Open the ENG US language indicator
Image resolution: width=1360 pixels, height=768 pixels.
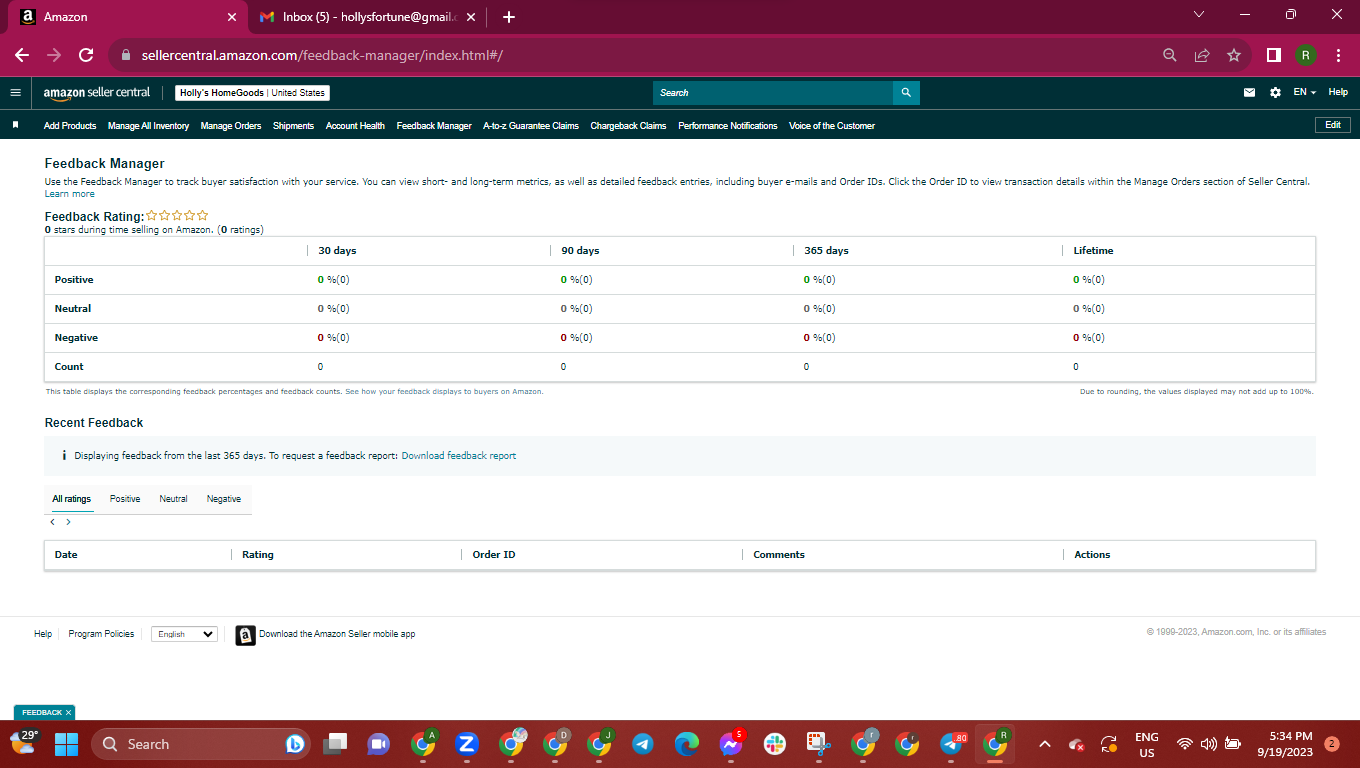pyautogui.click(x=1147, y=744)
